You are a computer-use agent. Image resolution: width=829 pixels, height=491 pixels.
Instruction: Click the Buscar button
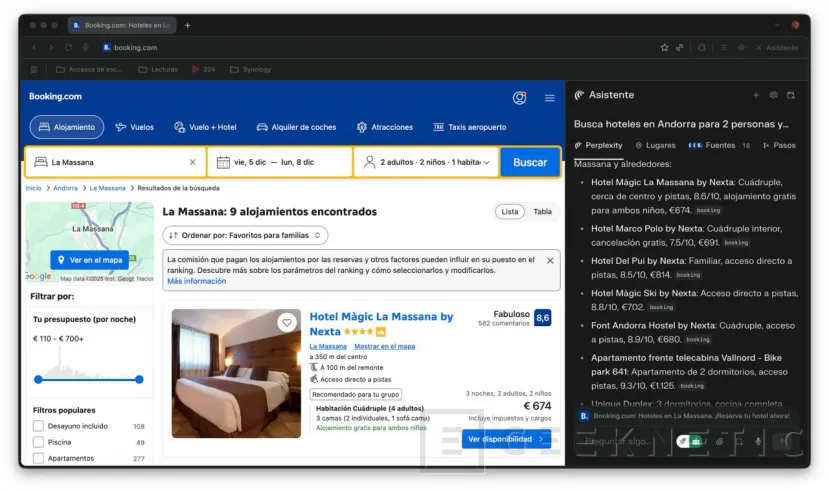click(x=530, y=162)
